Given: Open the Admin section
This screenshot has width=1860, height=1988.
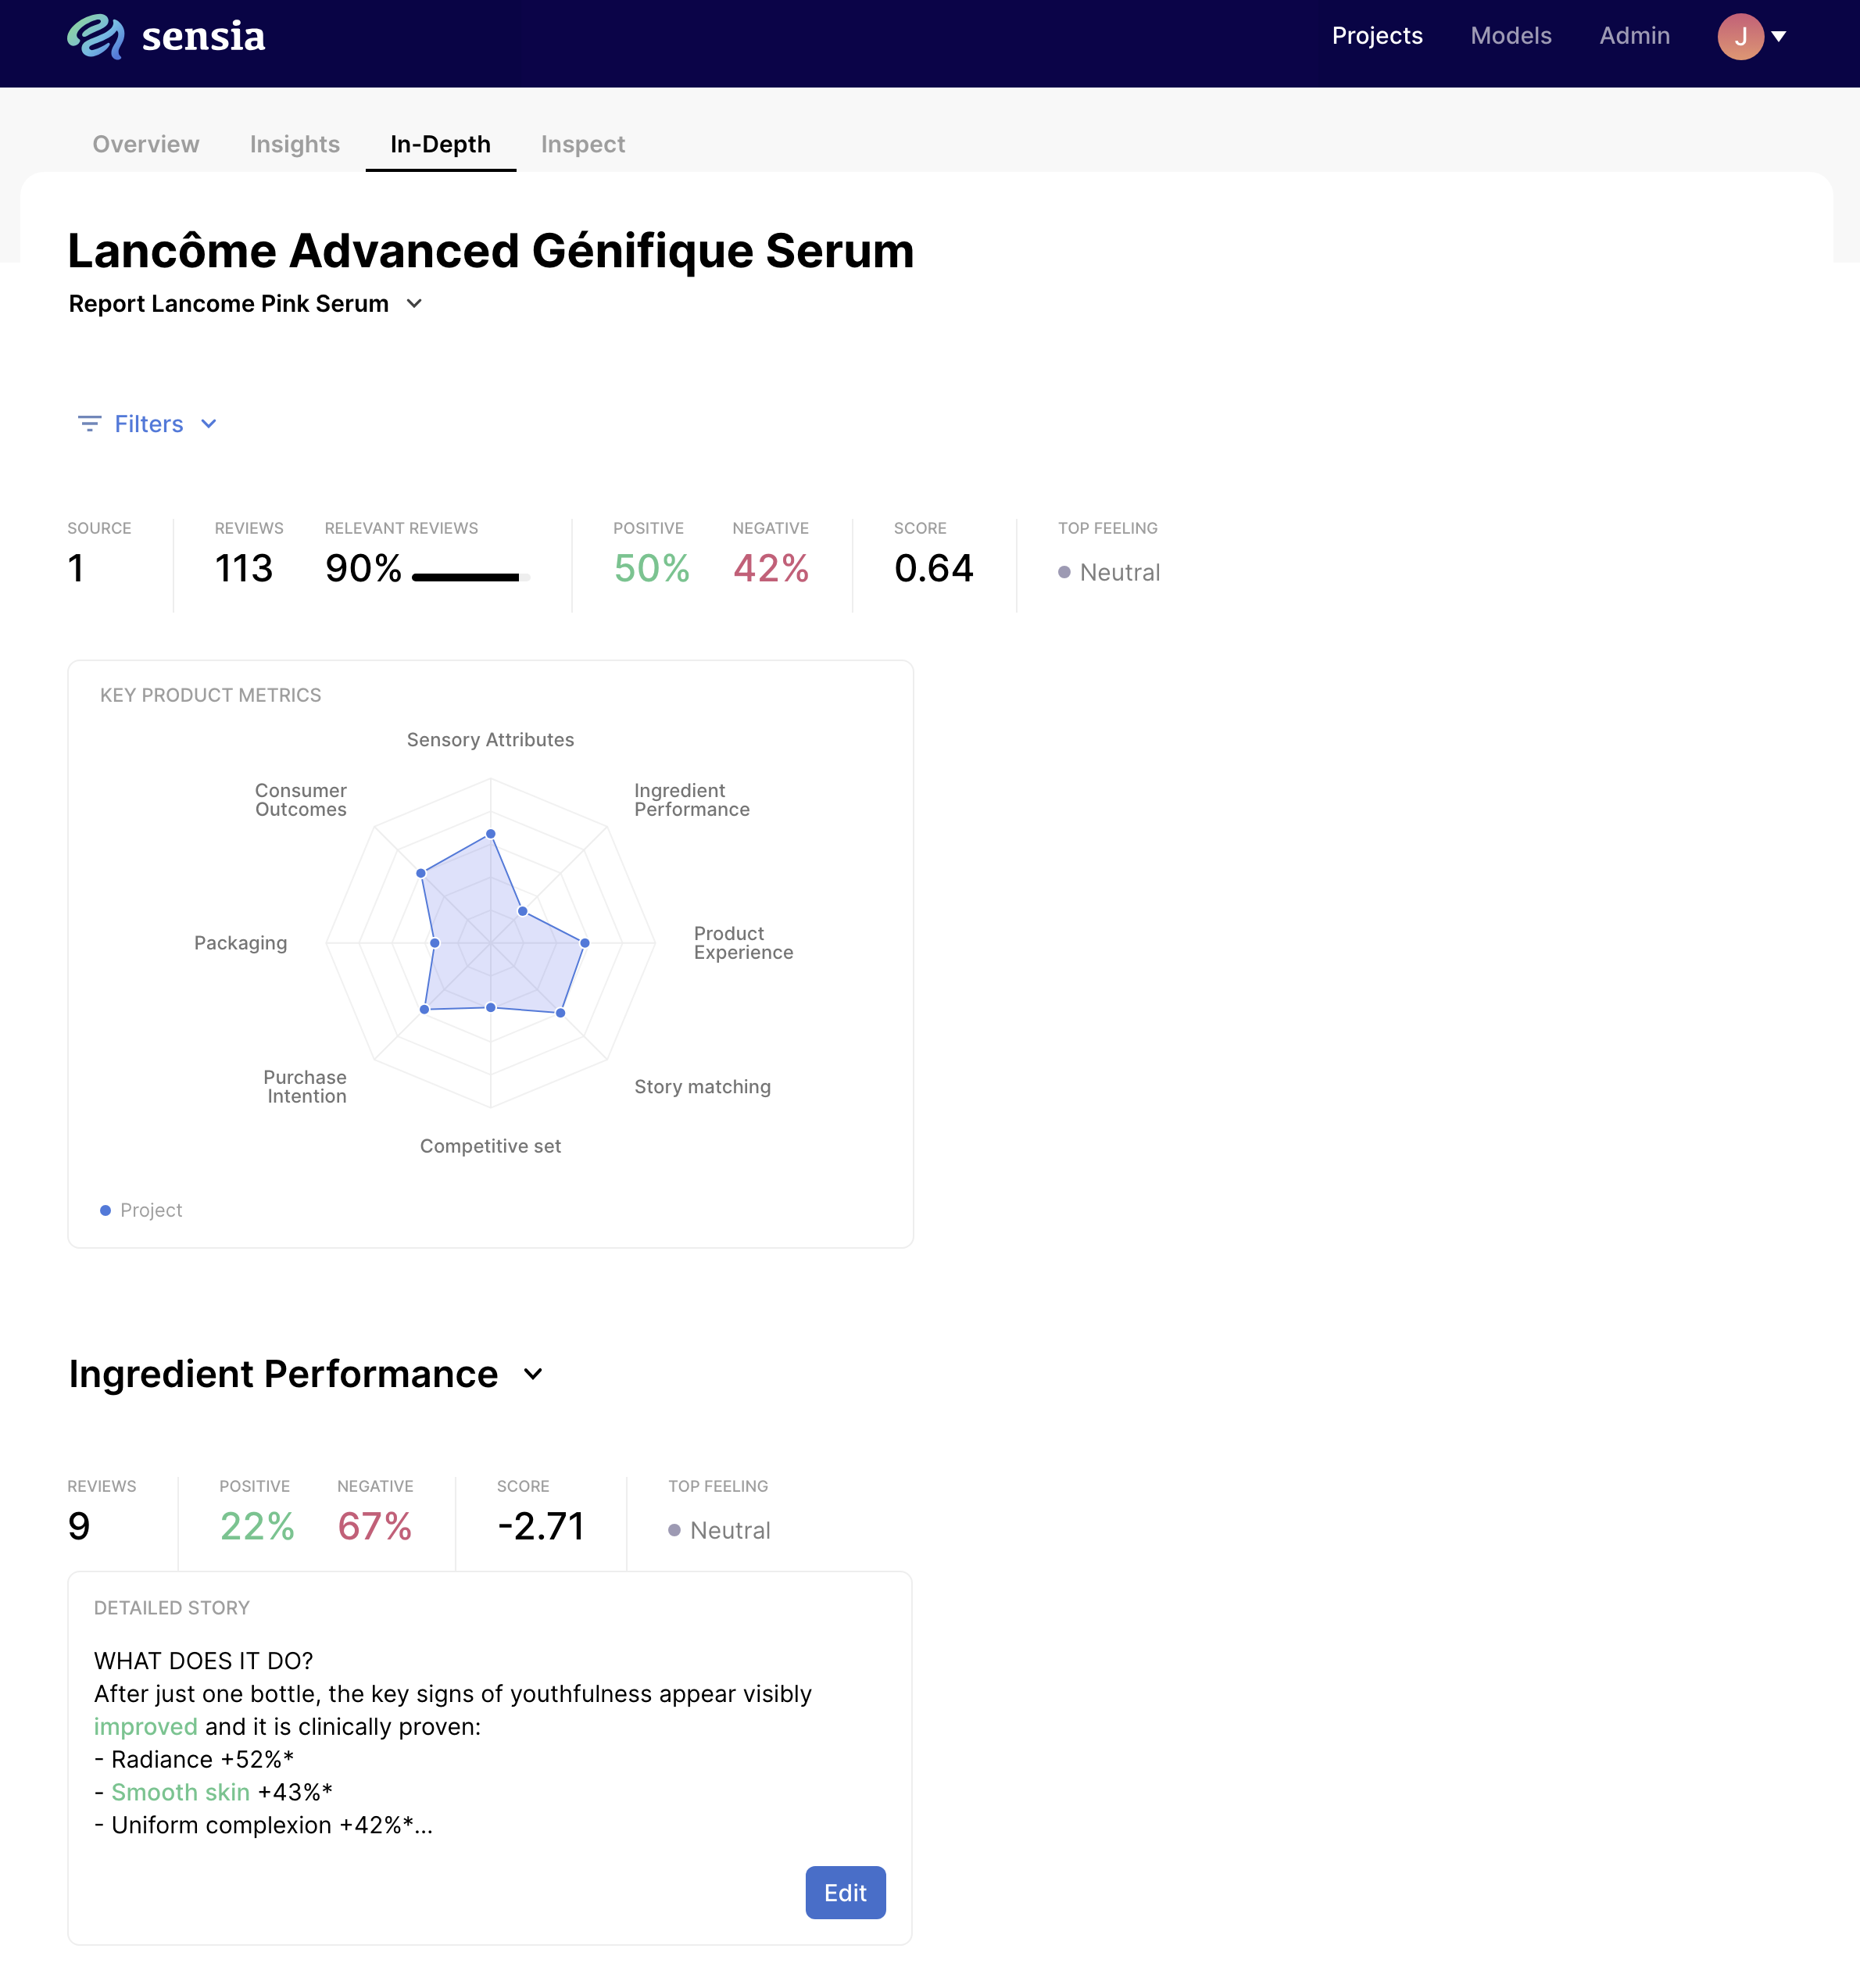Looking at the screenshot, I should [1634, 36].
